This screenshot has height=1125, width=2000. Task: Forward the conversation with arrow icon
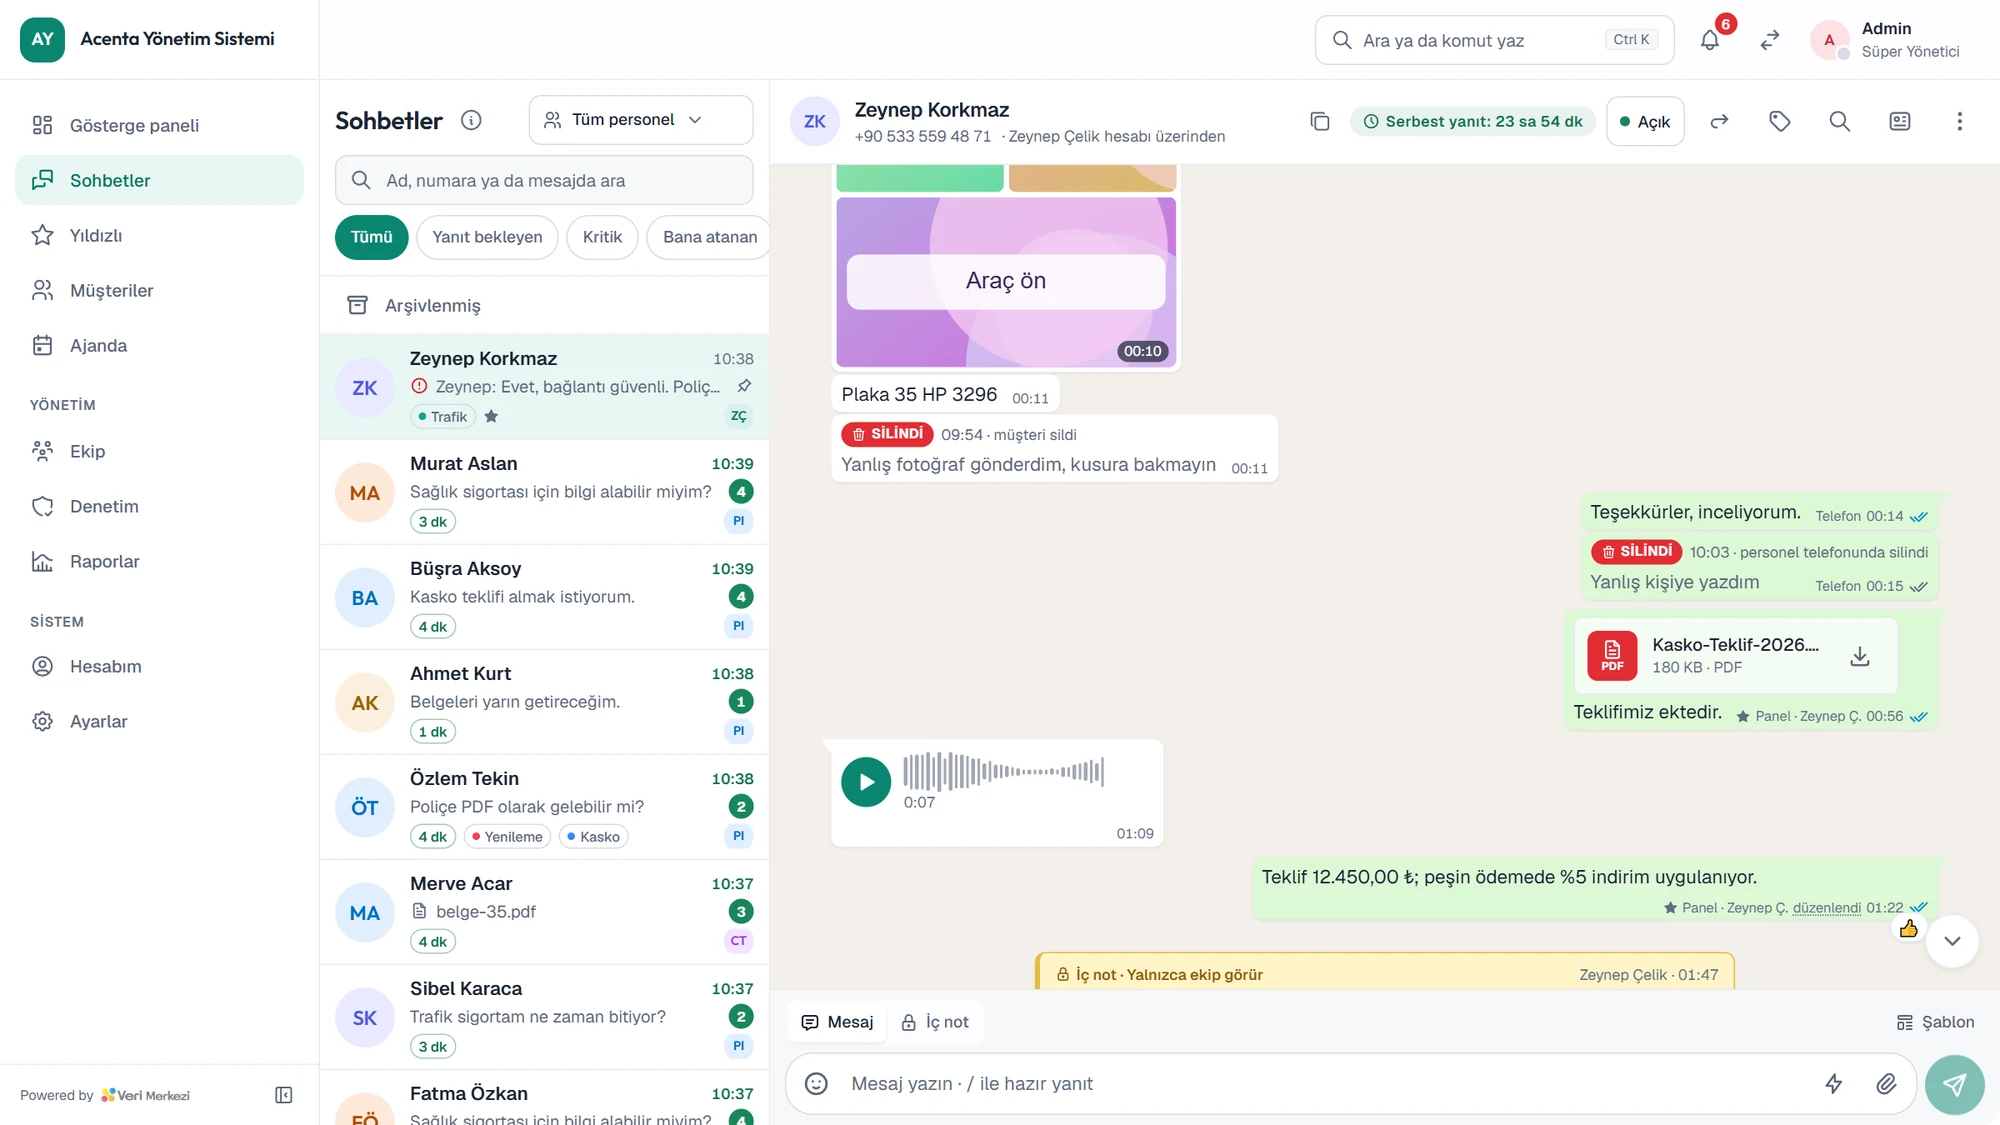coord(1720,121)
